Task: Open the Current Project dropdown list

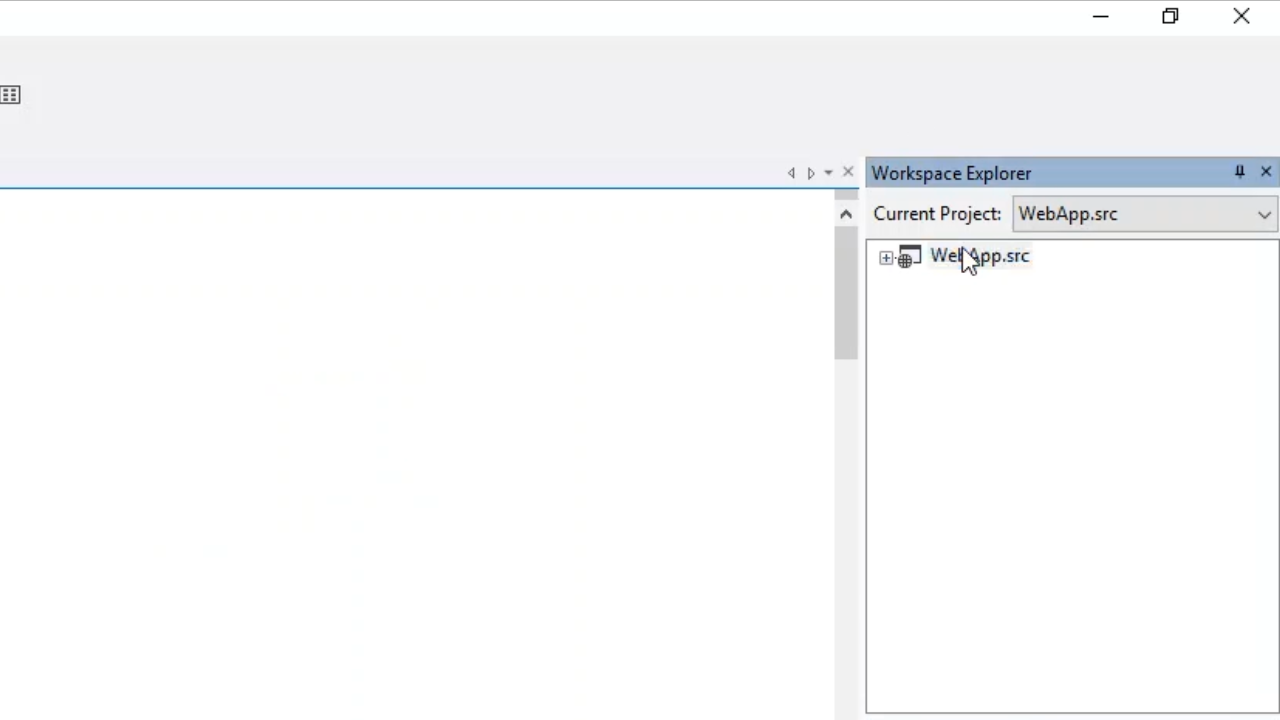Action: 1264,214
